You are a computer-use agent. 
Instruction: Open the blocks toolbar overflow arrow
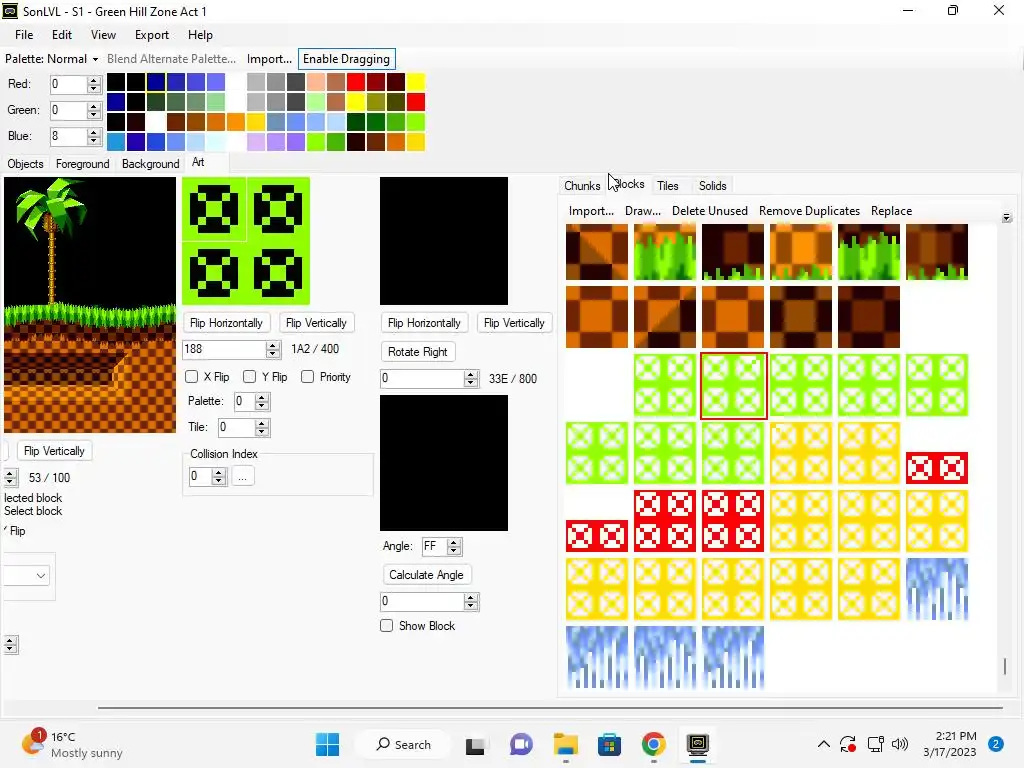pos(1006,217)
